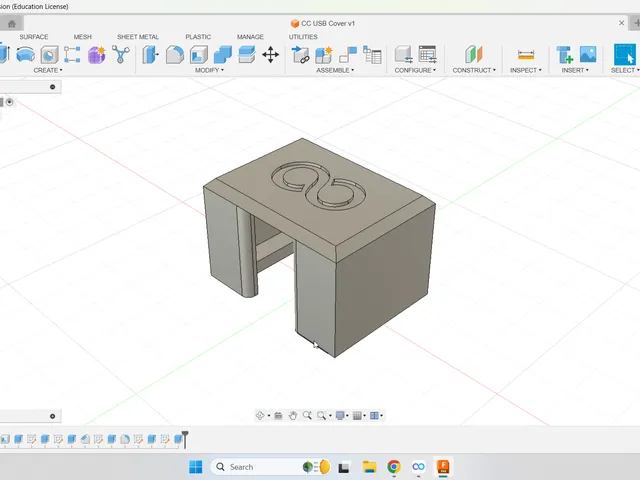The width and height of the screenshot is (640, 480).
Task: Click the timeline end marker
Action: 185,439
